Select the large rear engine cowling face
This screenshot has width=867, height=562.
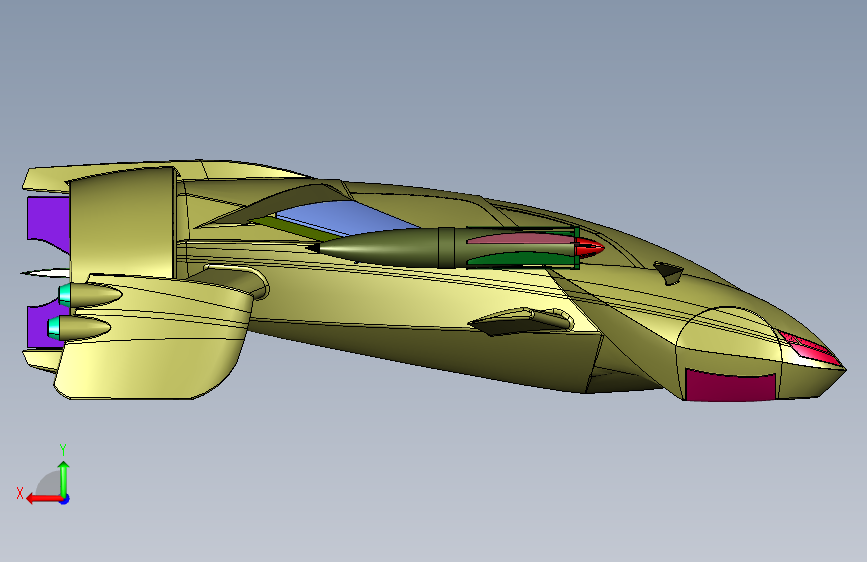pyautogui.click(x=123, y=224)
